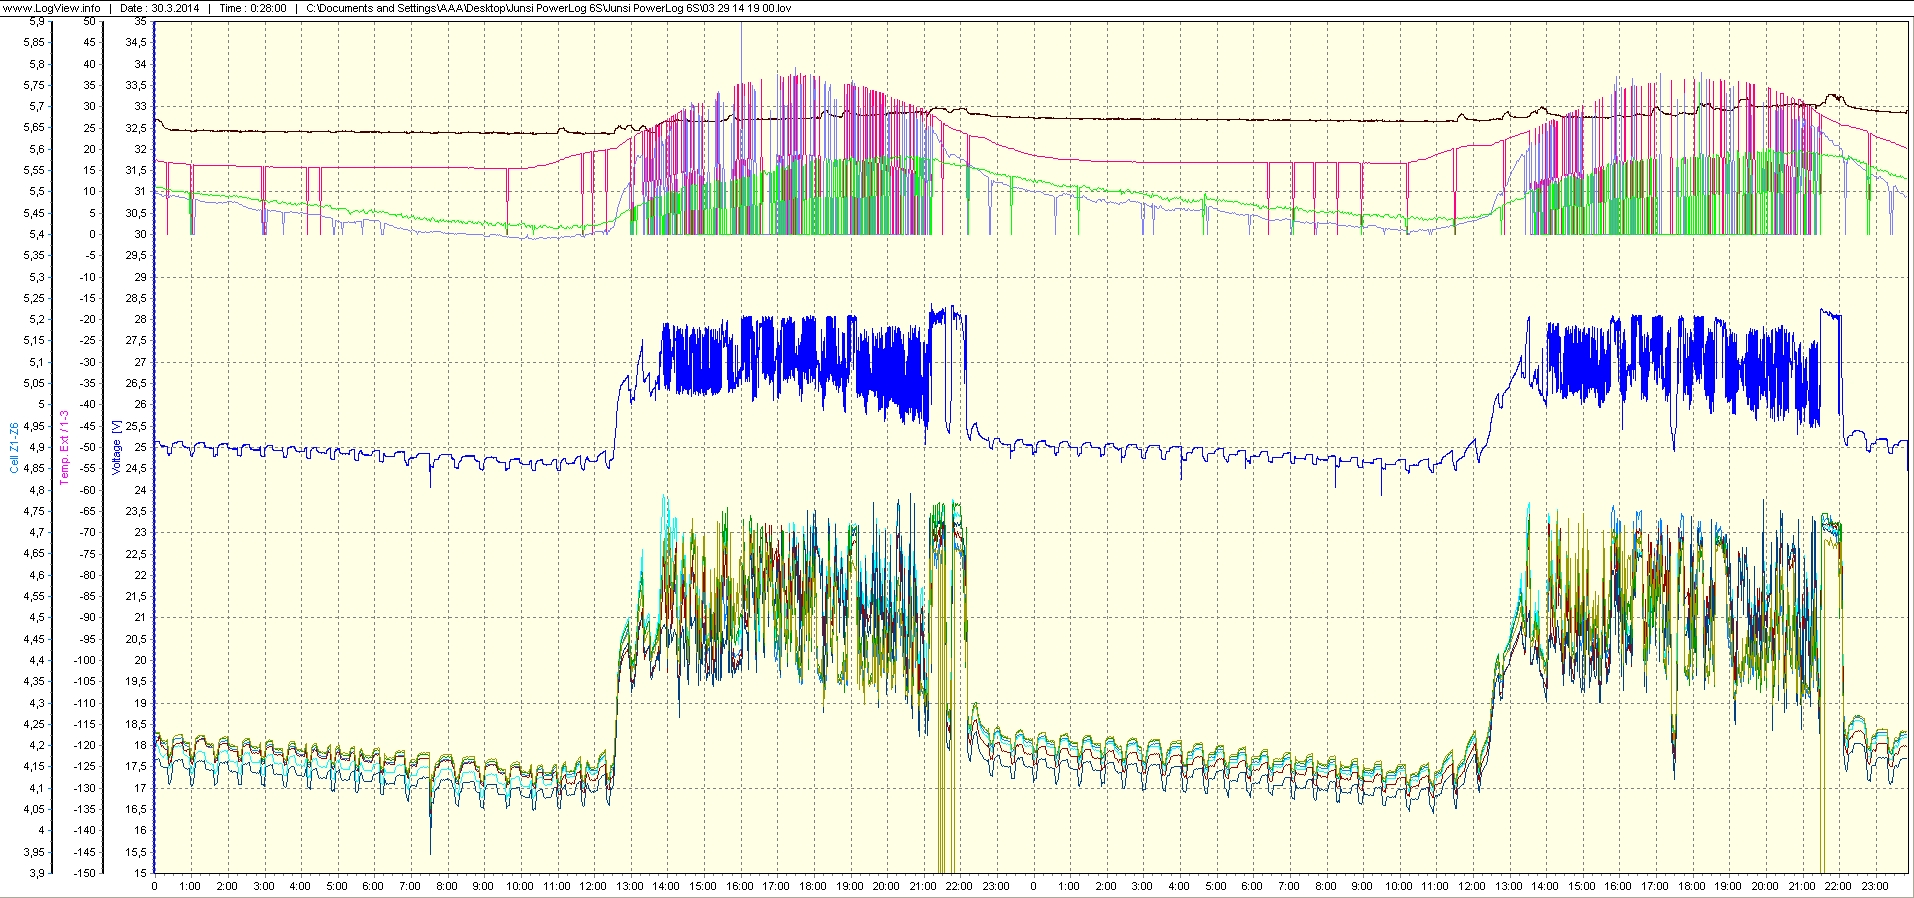Click the Date 30.3.2014 header field

pyautogui.click(x=159, y=8)
